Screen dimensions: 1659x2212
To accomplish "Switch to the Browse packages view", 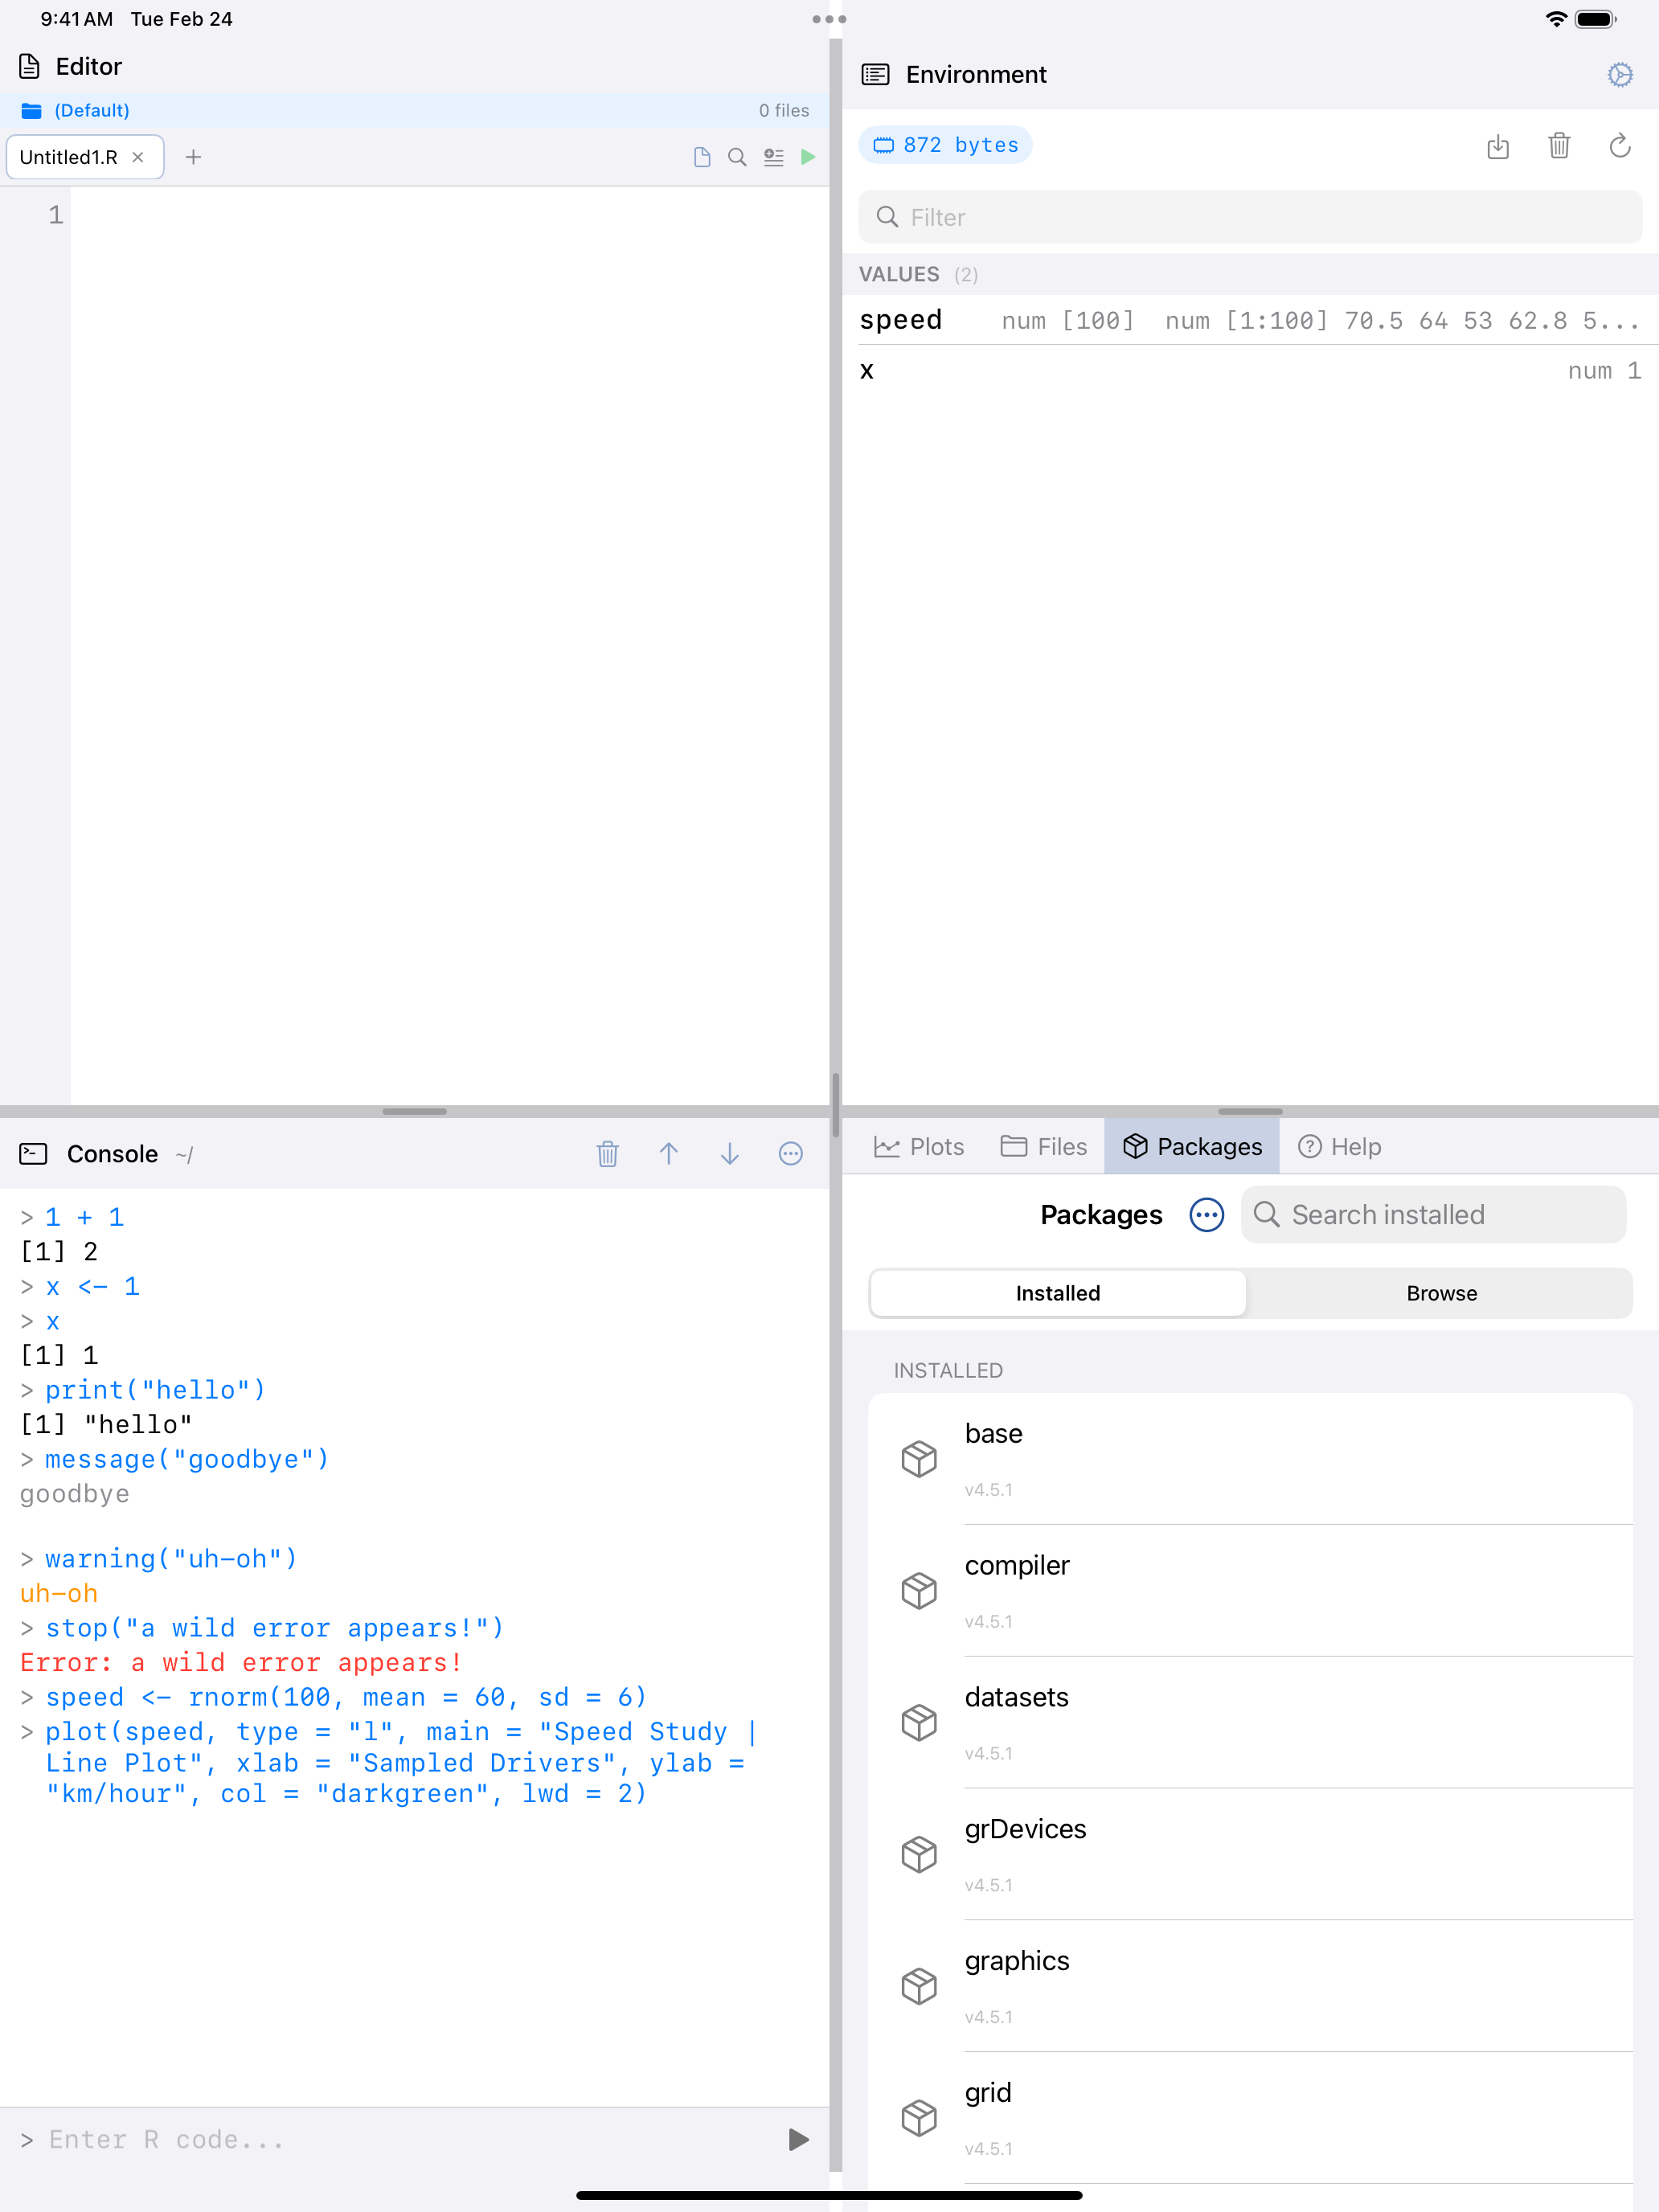I will coord(1440,1293).
